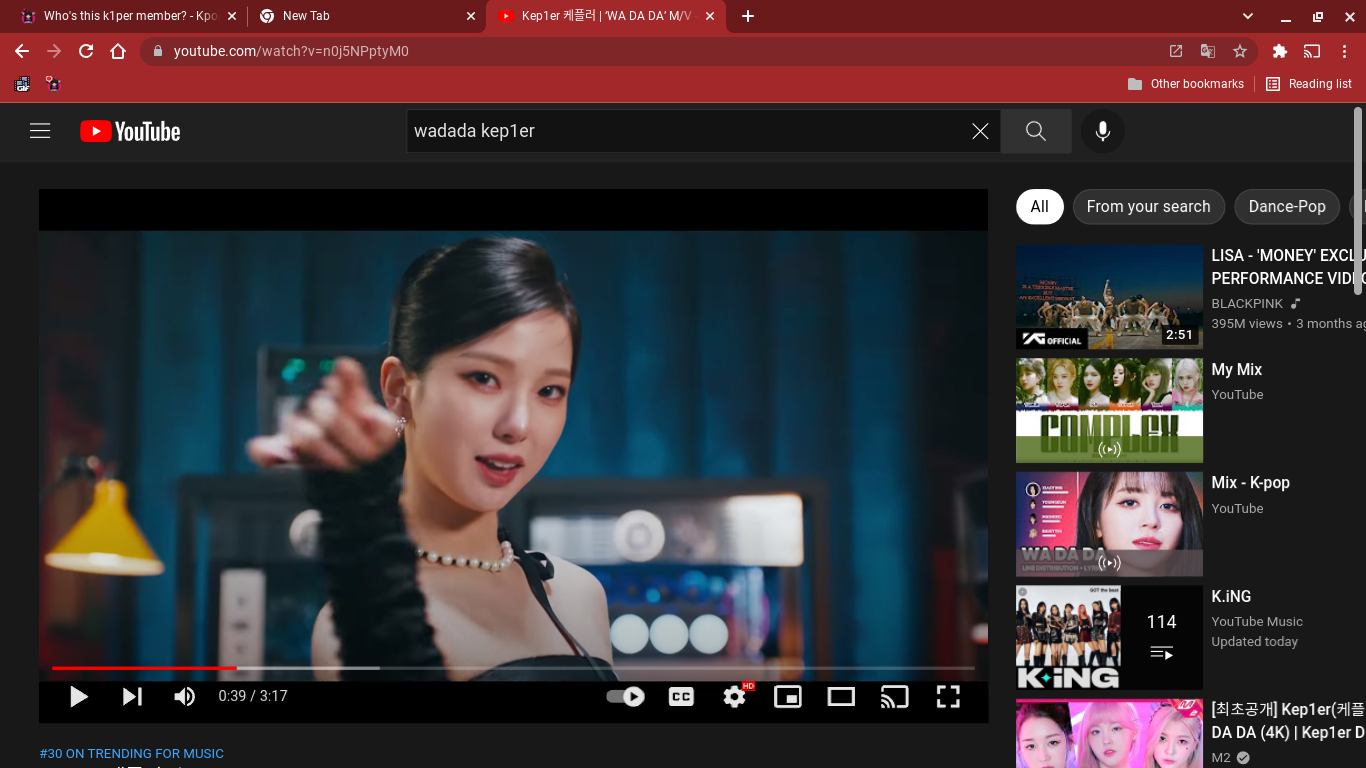Image resolution: width=1366 pixels, height=768 pixels.
Task: Open a new browser tab
Action: click(x=748, y=16)
